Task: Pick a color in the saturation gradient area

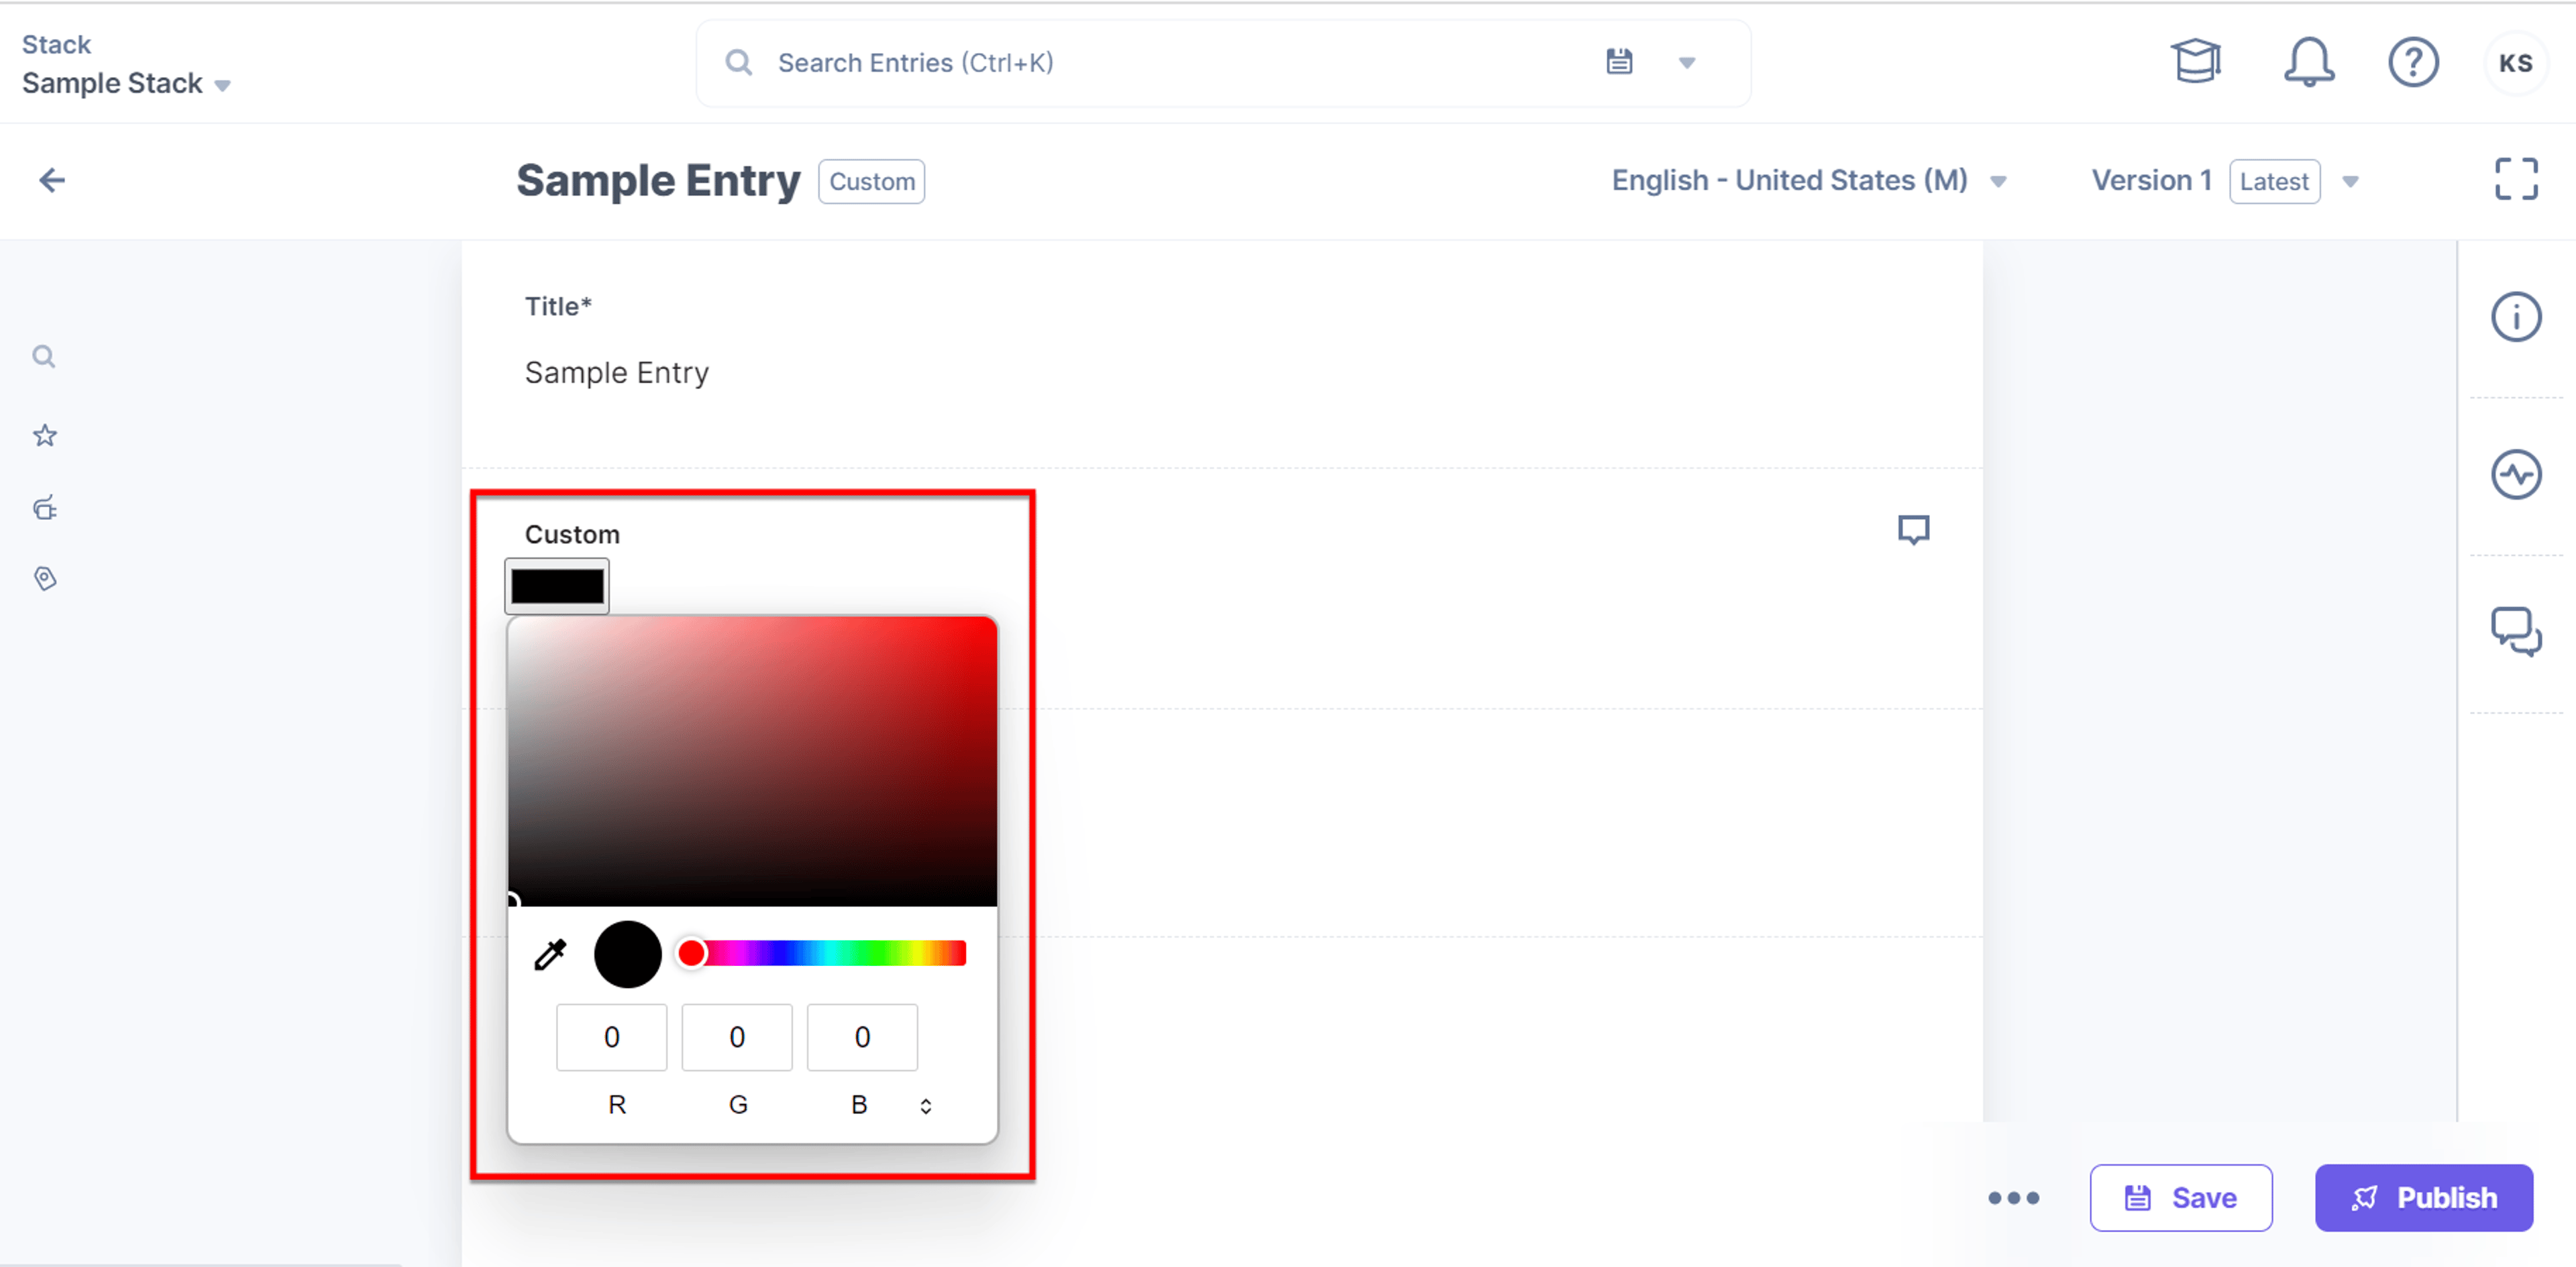Action: coord(752,762)
